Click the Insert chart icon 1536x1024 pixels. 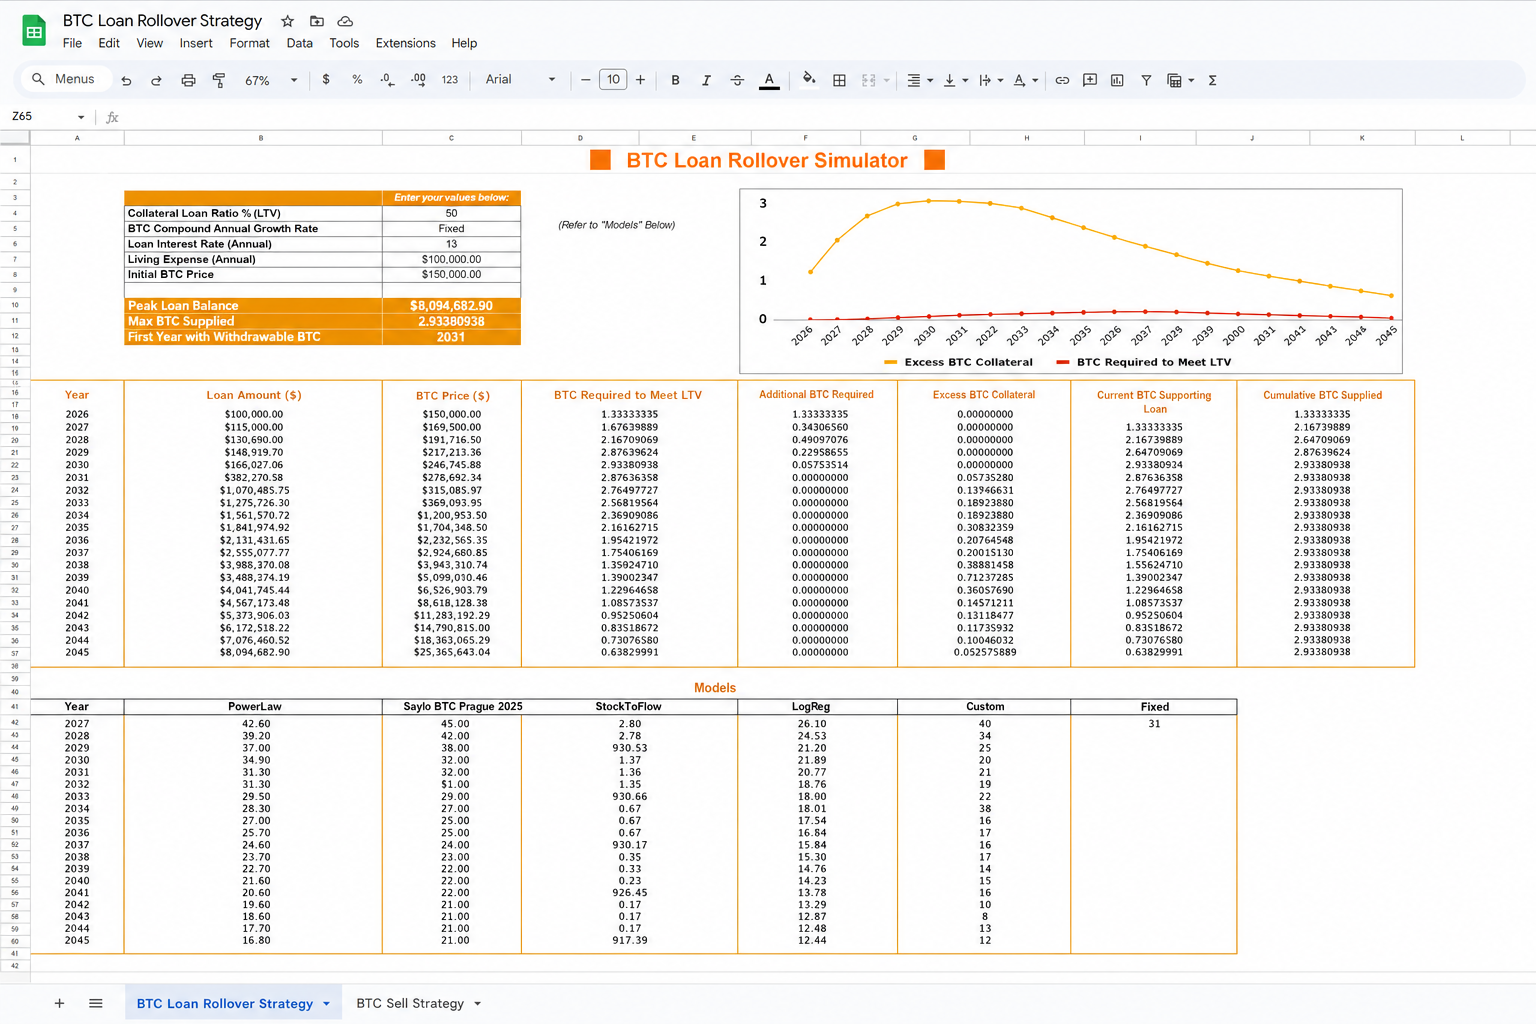pos(1117,80)
